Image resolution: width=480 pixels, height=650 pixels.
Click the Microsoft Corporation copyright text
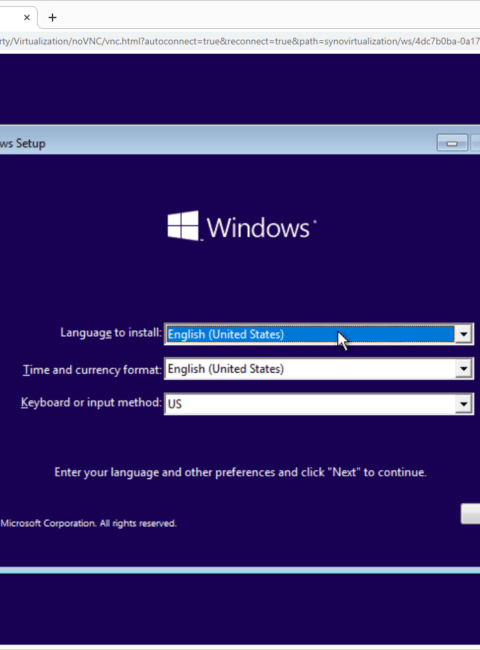[x=88, y=523]
